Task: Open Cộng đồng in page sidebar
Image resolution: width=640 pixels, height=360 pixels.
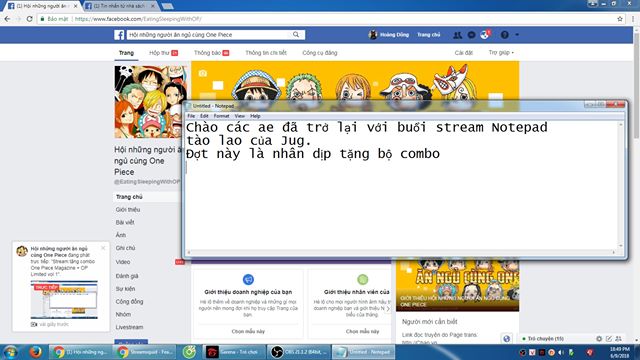Action: [x=129, y=301]
